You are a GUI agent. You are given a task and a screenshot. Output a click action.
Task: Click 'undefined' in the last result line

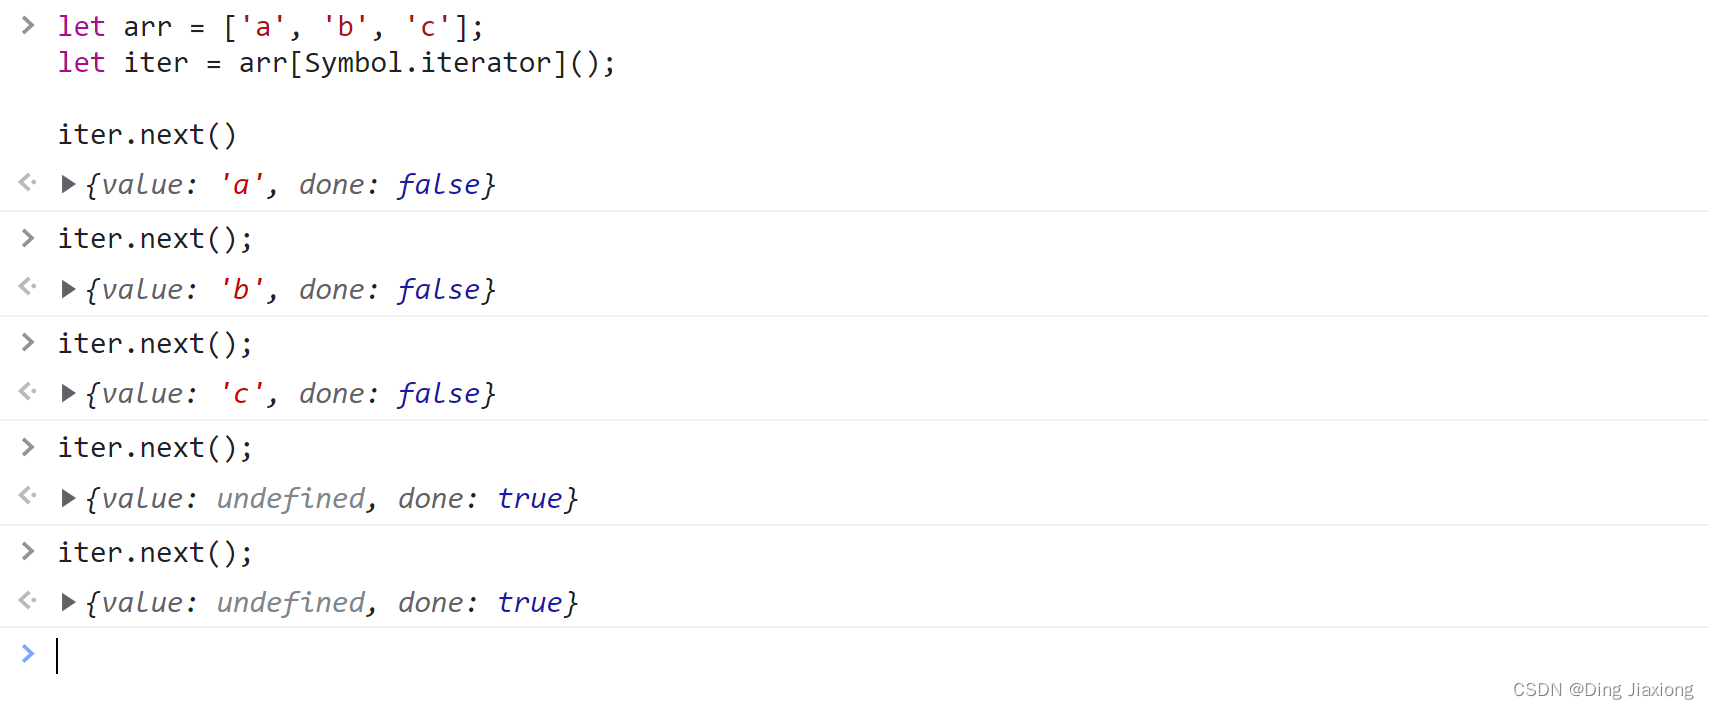[291, 602]
